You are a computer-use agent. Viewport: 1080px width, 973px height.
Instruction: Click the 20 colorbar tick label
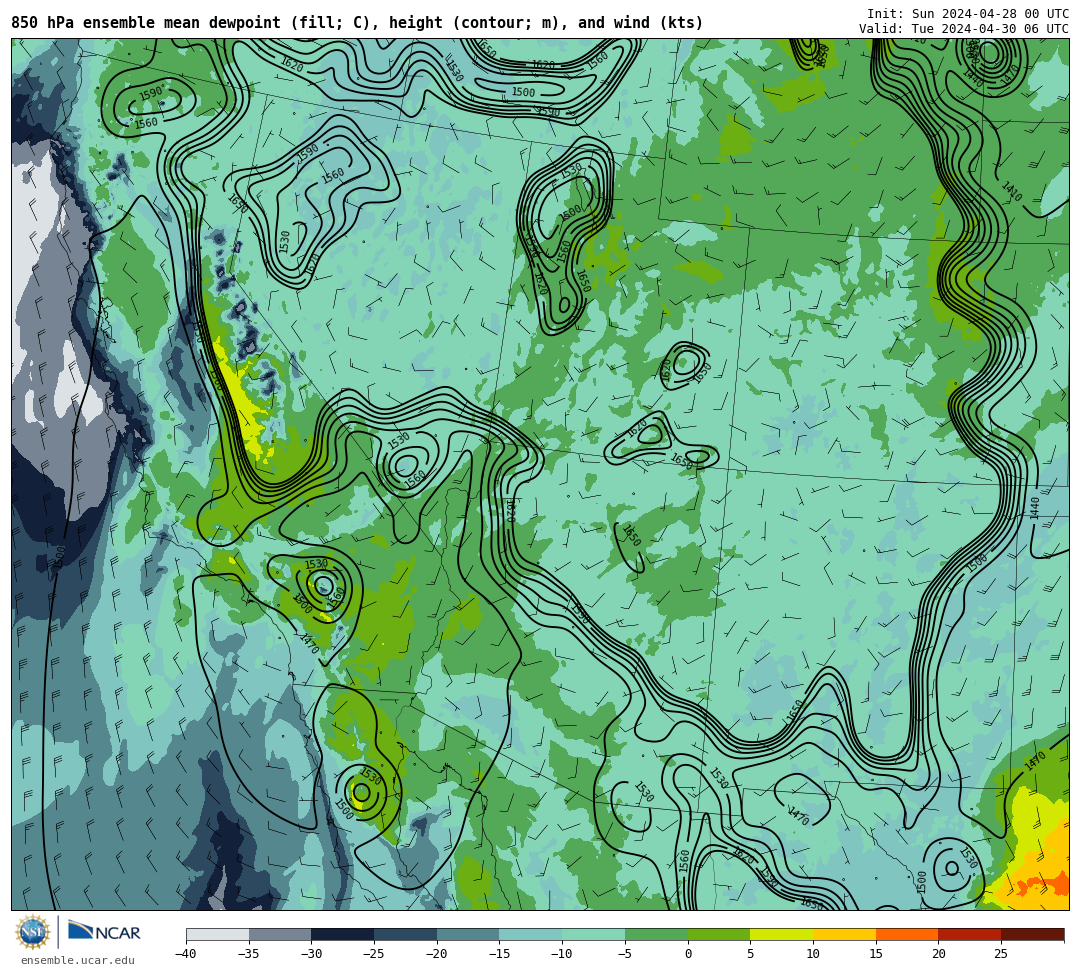point(939,954)
